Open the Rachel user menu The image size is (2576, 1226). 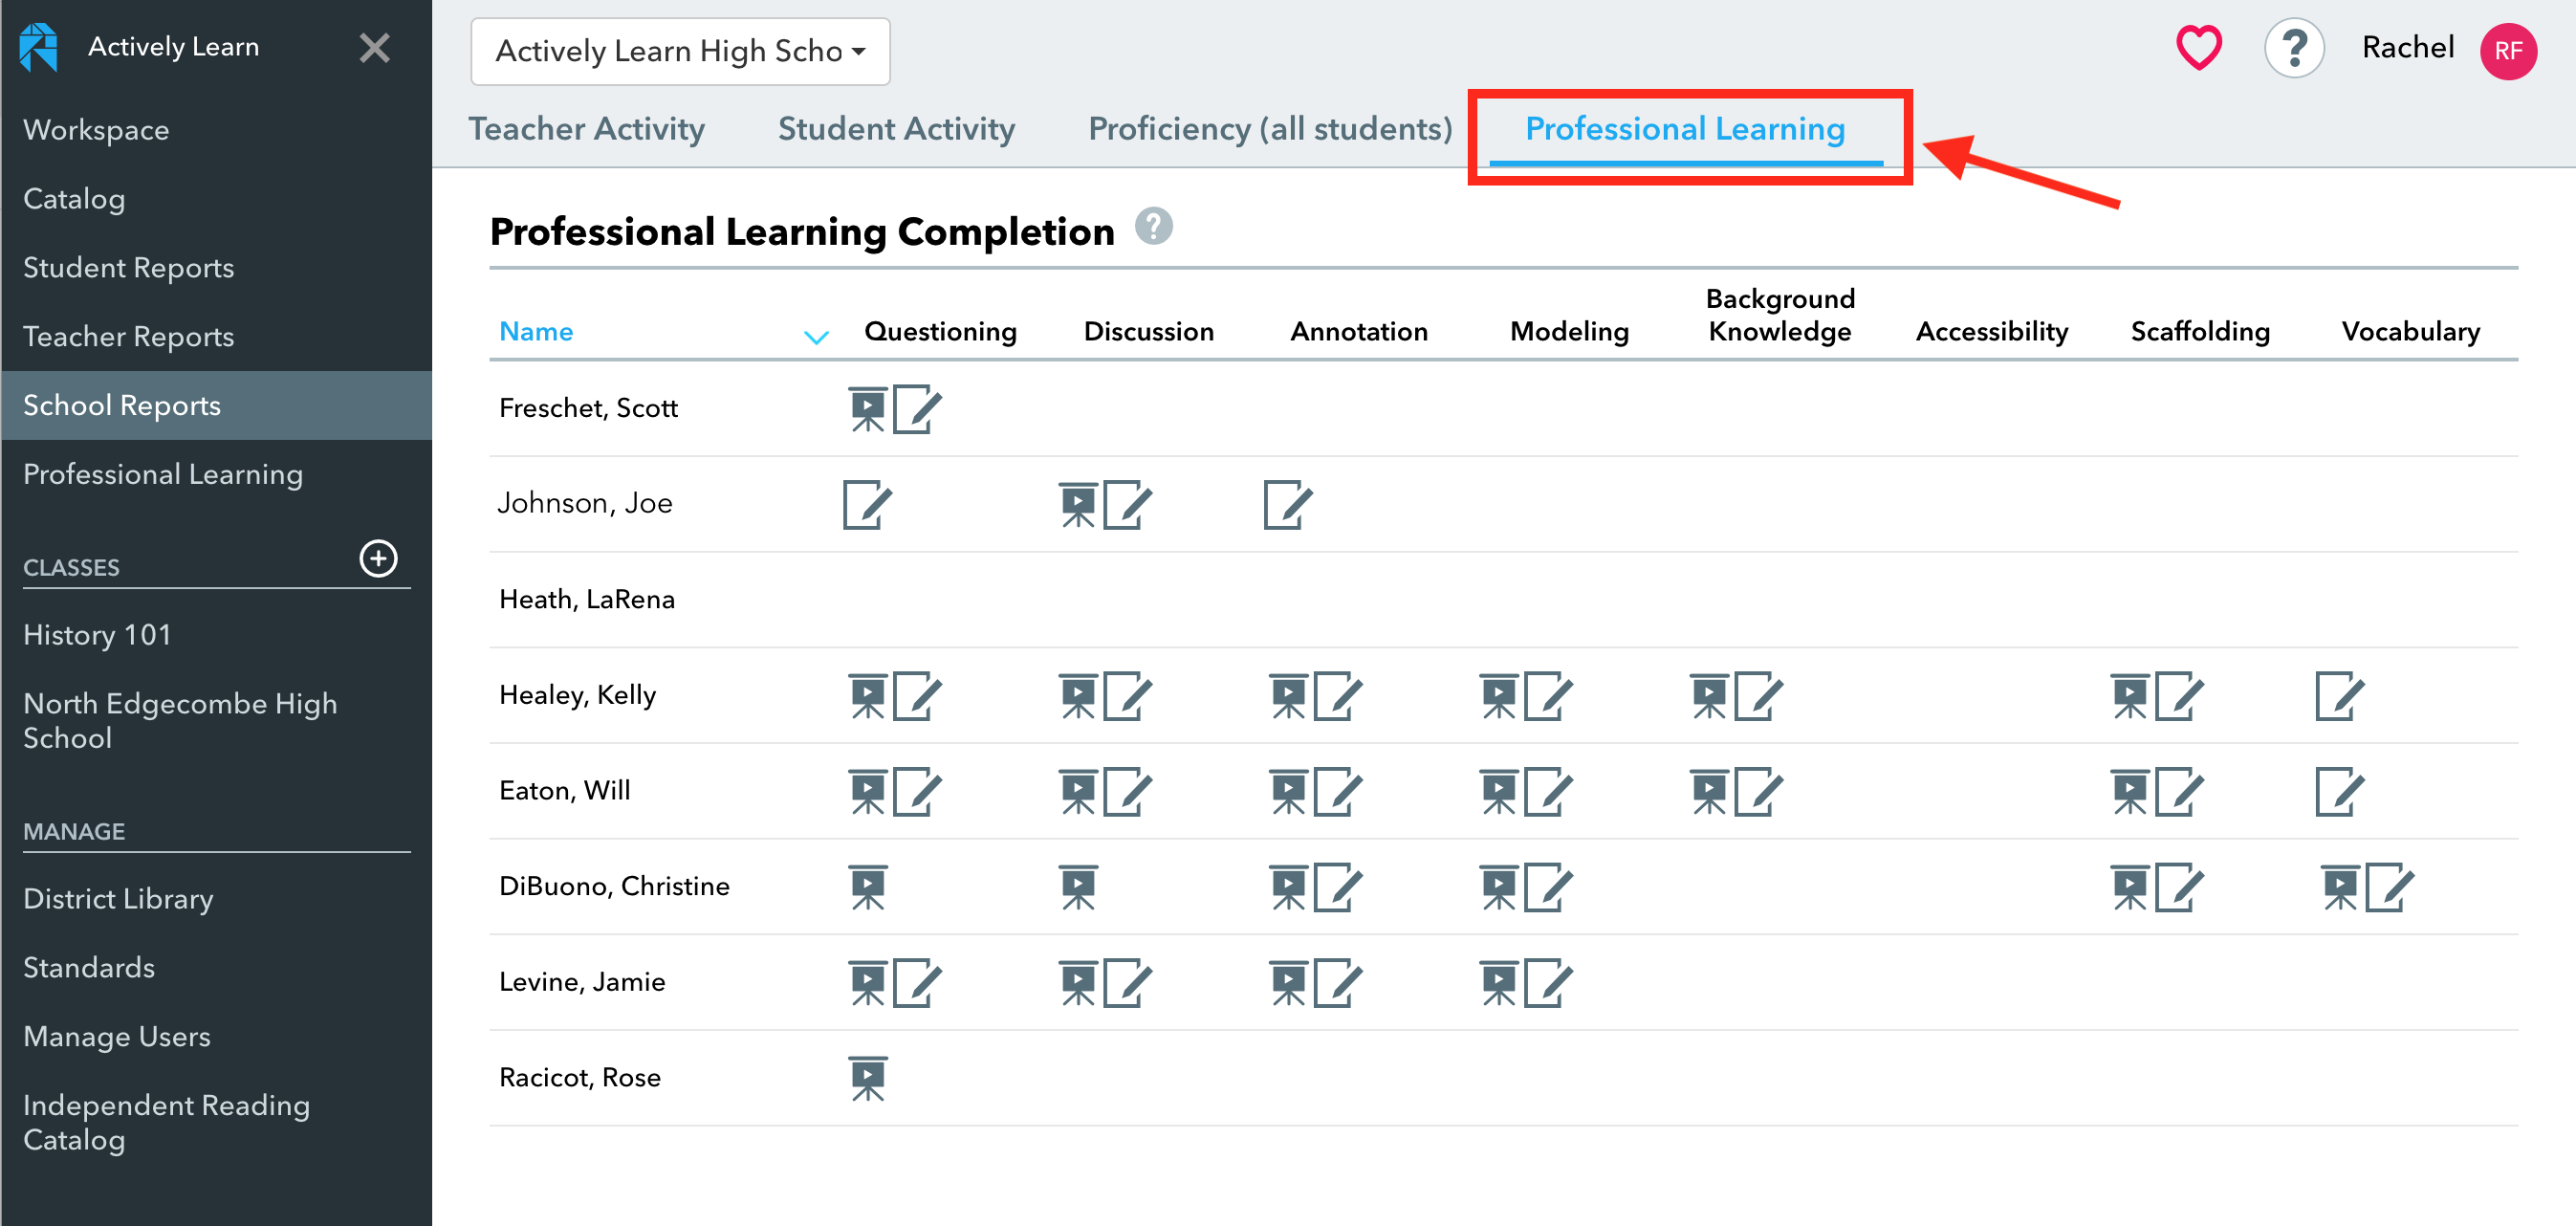coord(2407,48)
